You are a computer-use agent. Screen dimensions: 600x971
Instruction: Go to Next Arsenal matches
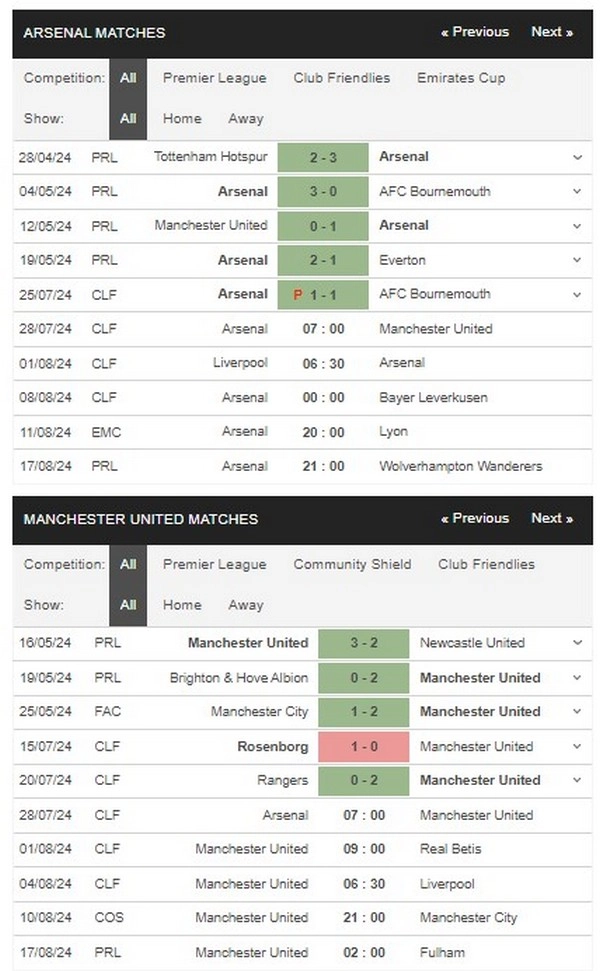pos(552,32)
